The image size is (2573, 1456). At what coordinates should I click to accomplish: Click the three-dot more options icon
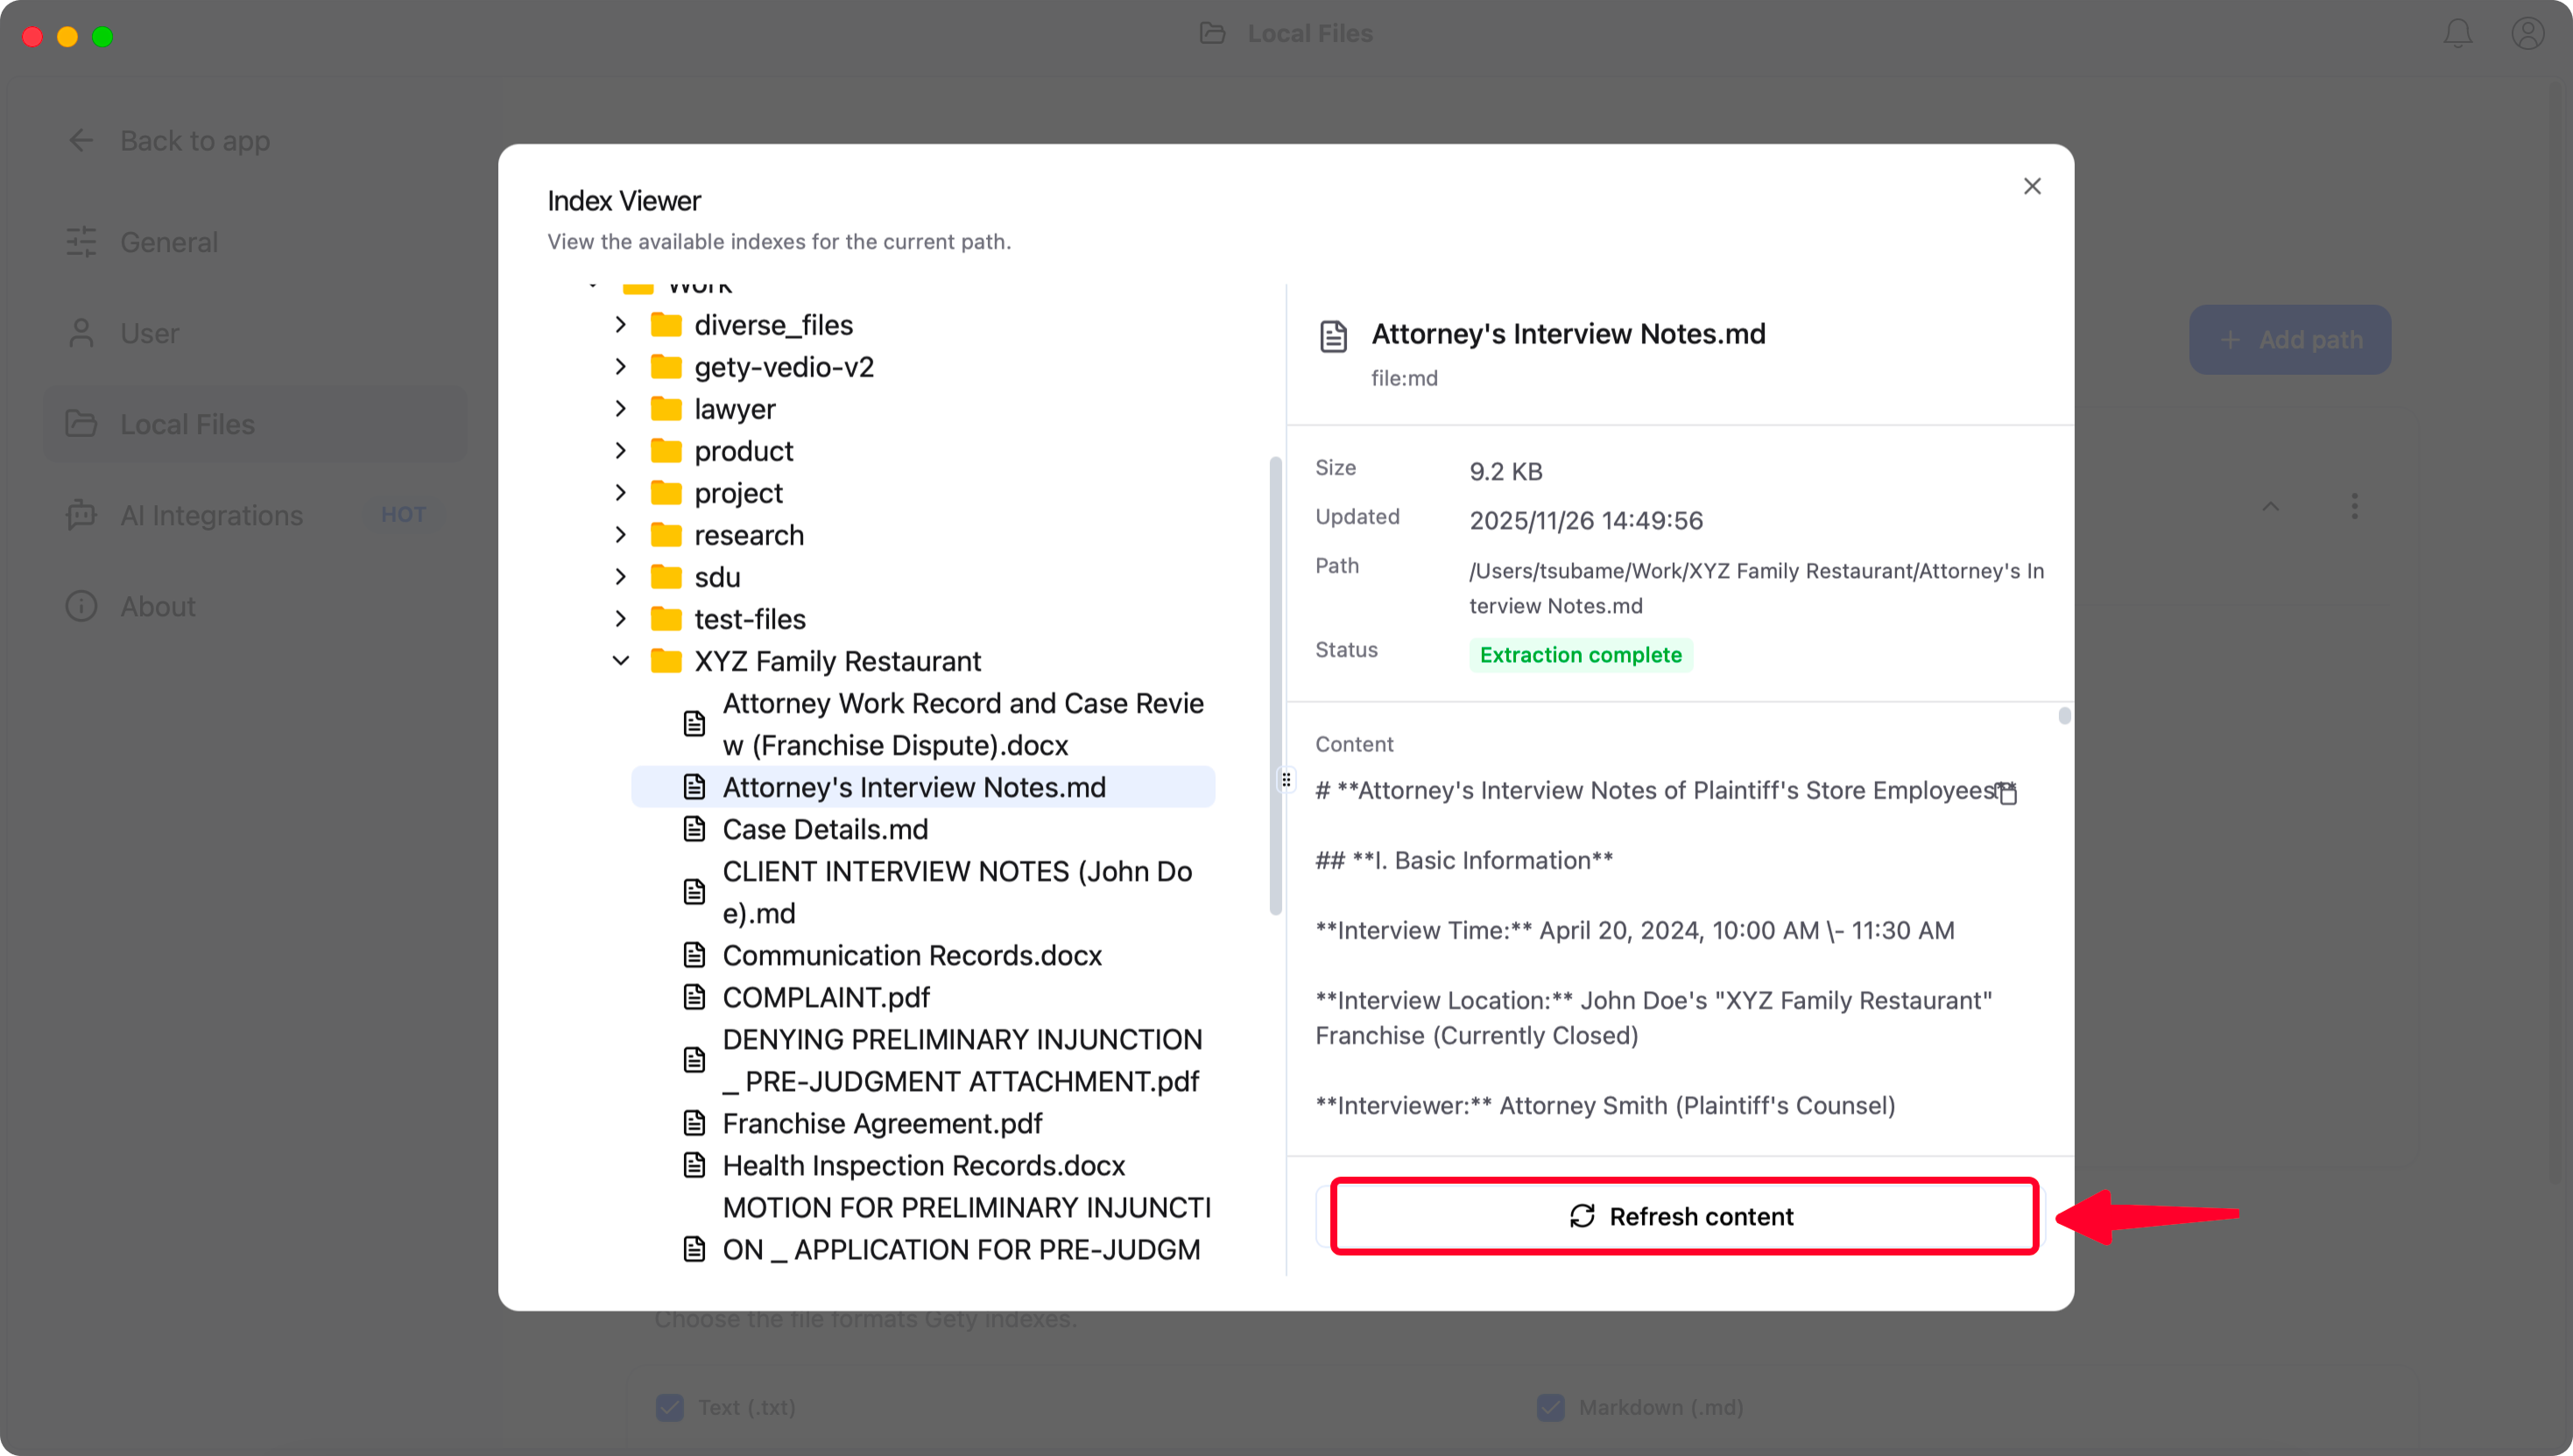click(x=2354, y=506)
